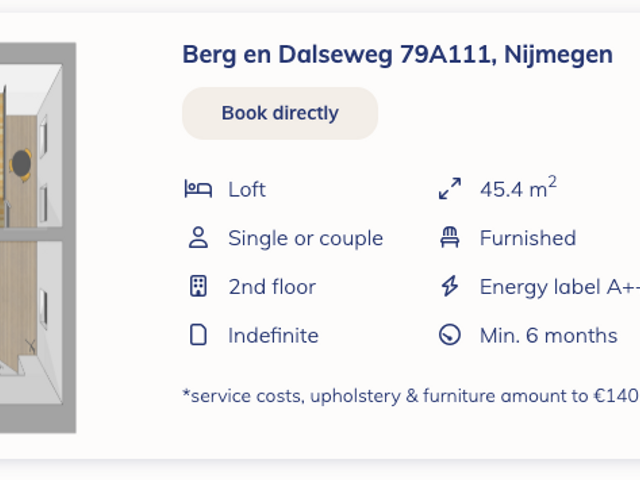640x480 pixels.
Task: Click the service costs footnote text
Action: tap(410, 396)
